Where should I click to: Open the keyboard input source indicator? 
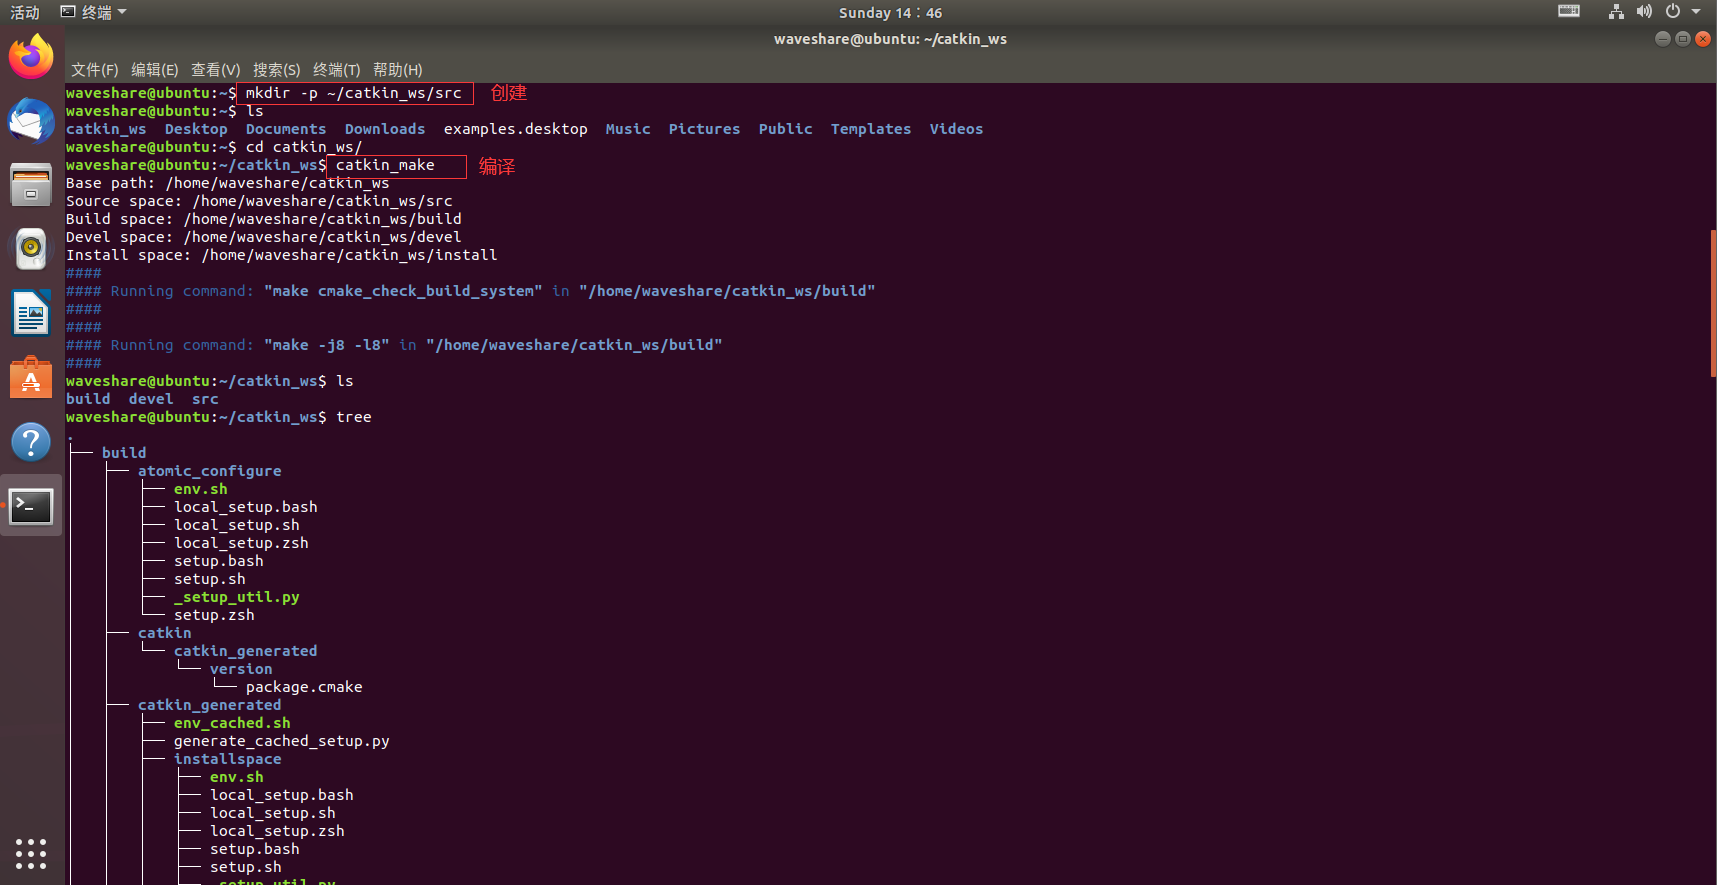(x=1569, y=12)
